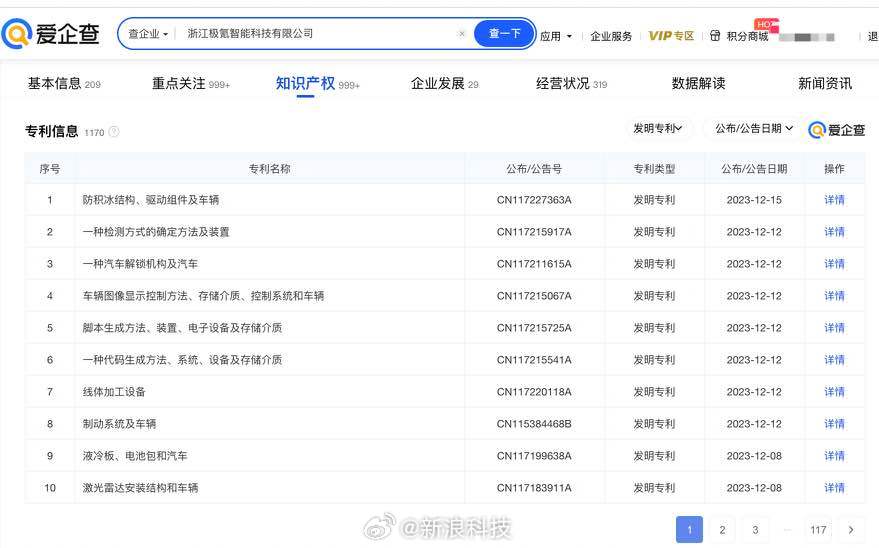Click the 公布/公告号 column header
Screen dimensions: 879x548
pyautogui.click(x=534, y=169)
